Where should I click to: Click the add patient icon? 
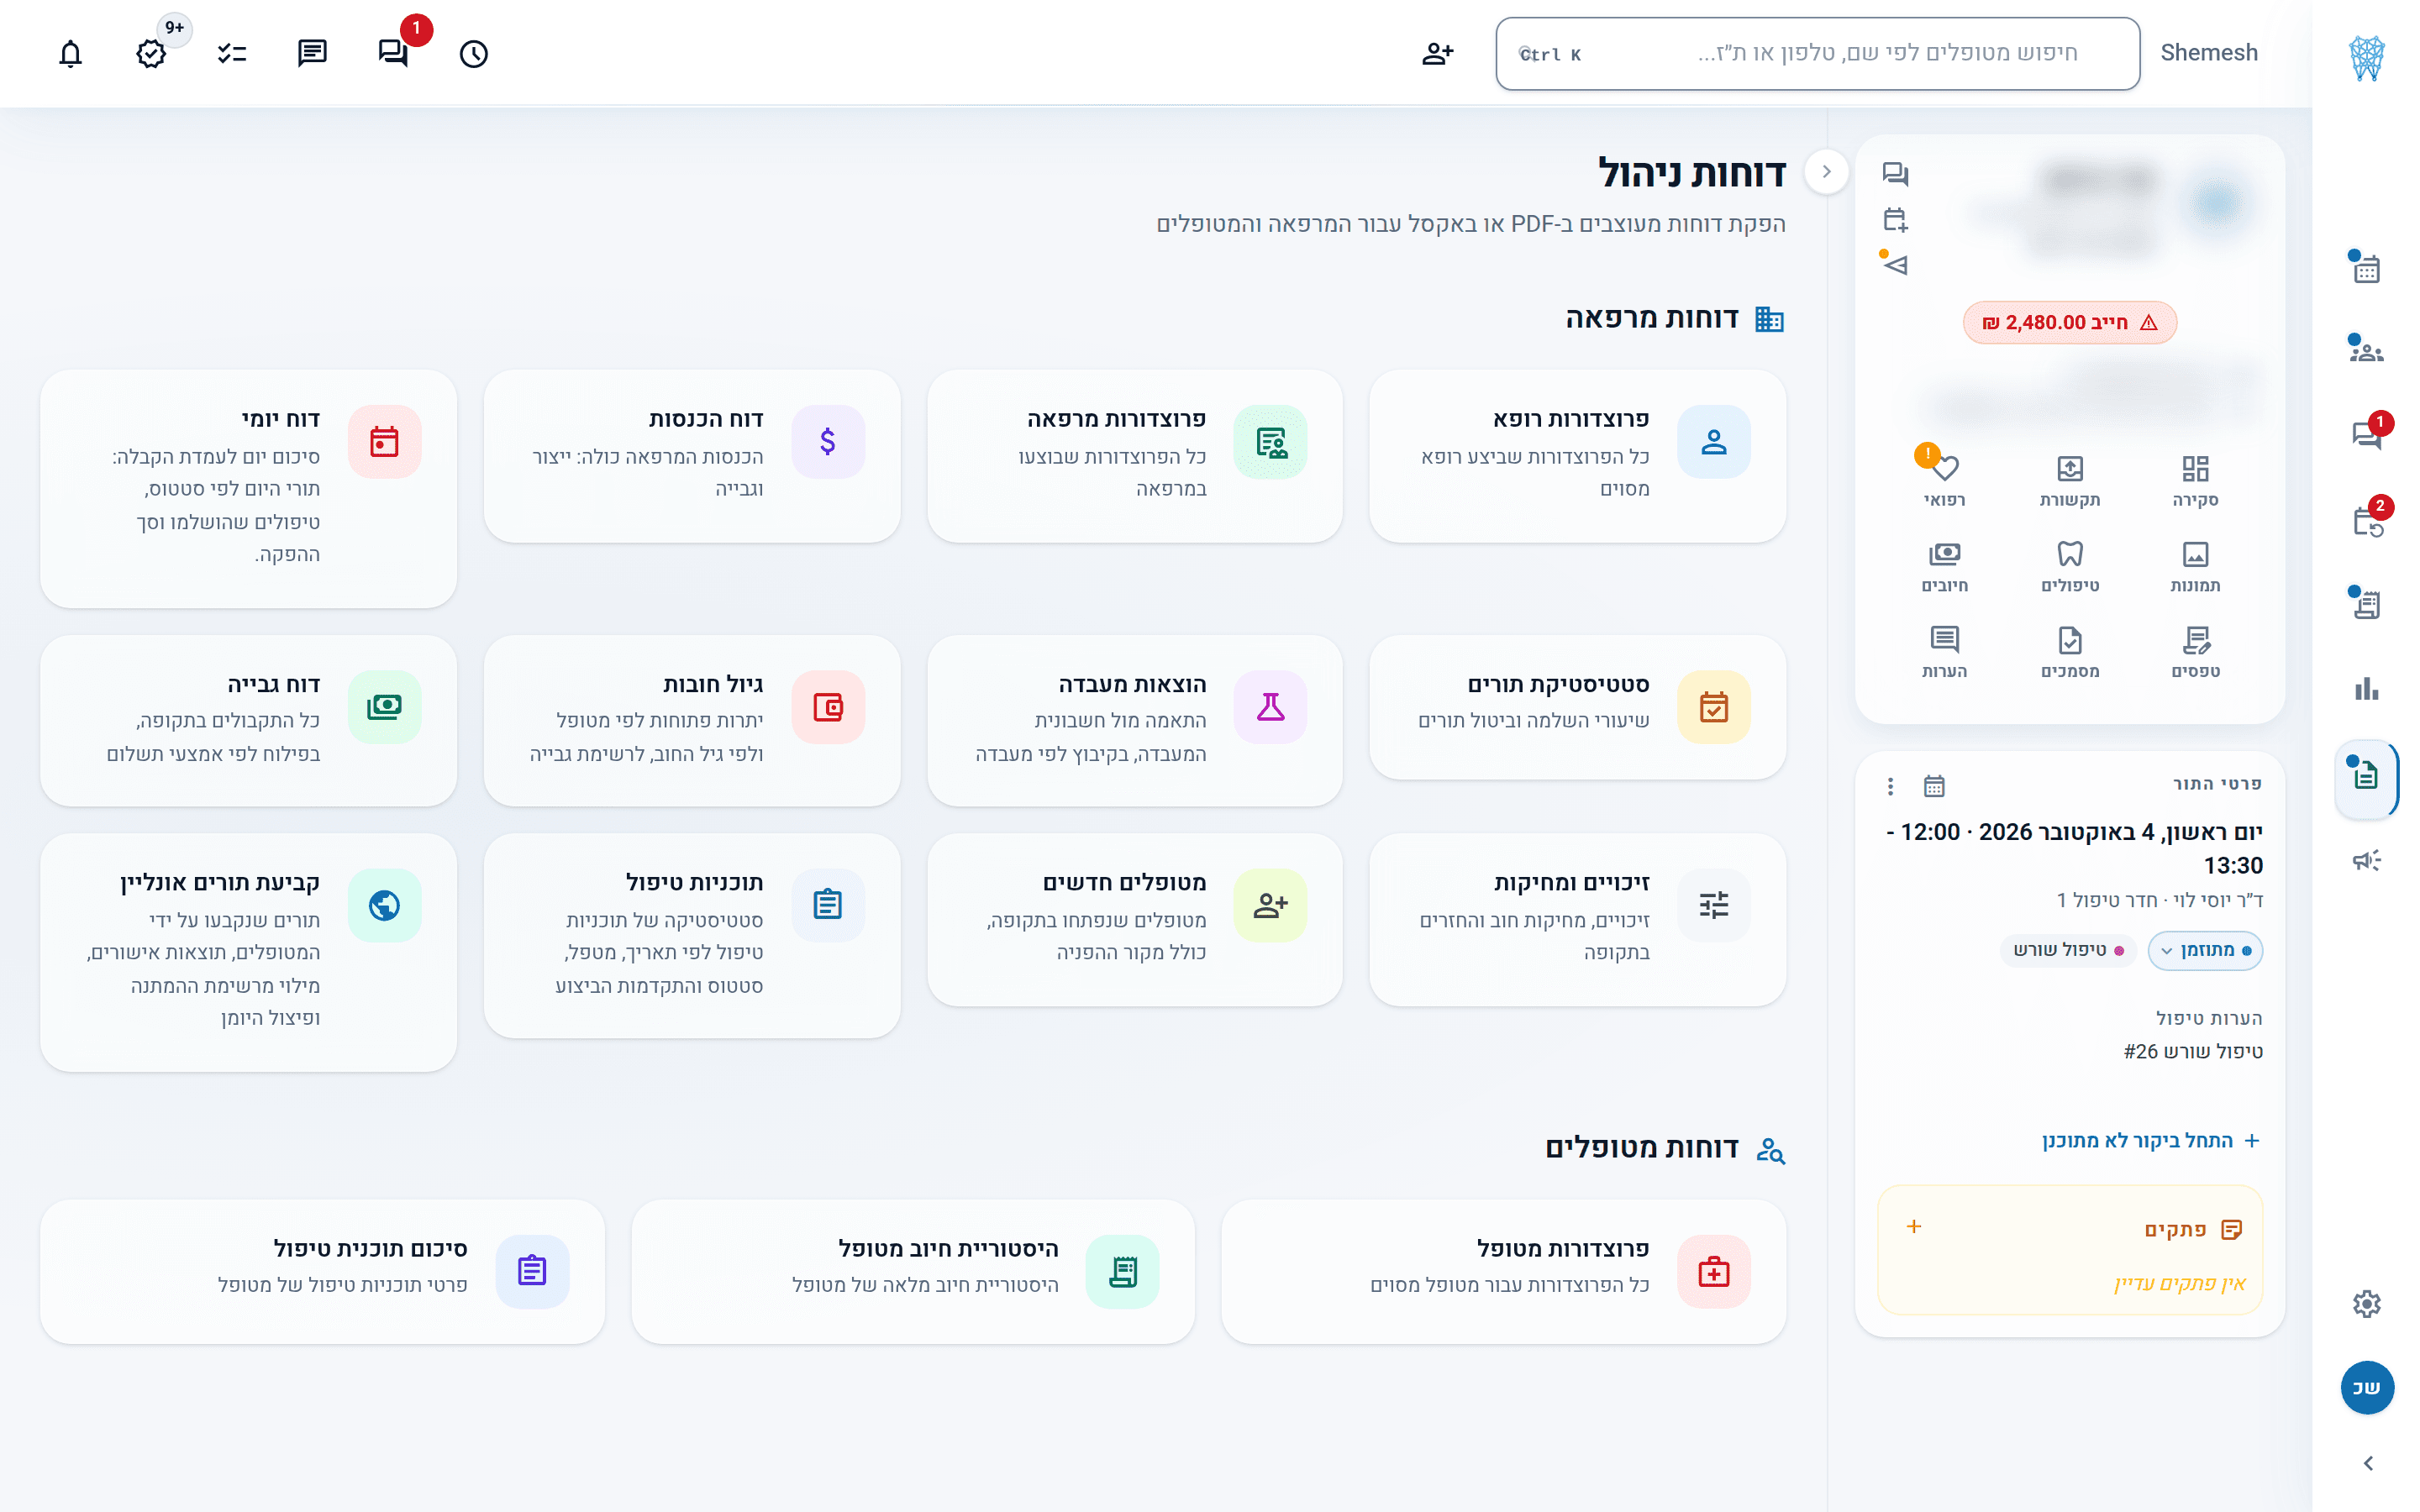coord(1437,53)
